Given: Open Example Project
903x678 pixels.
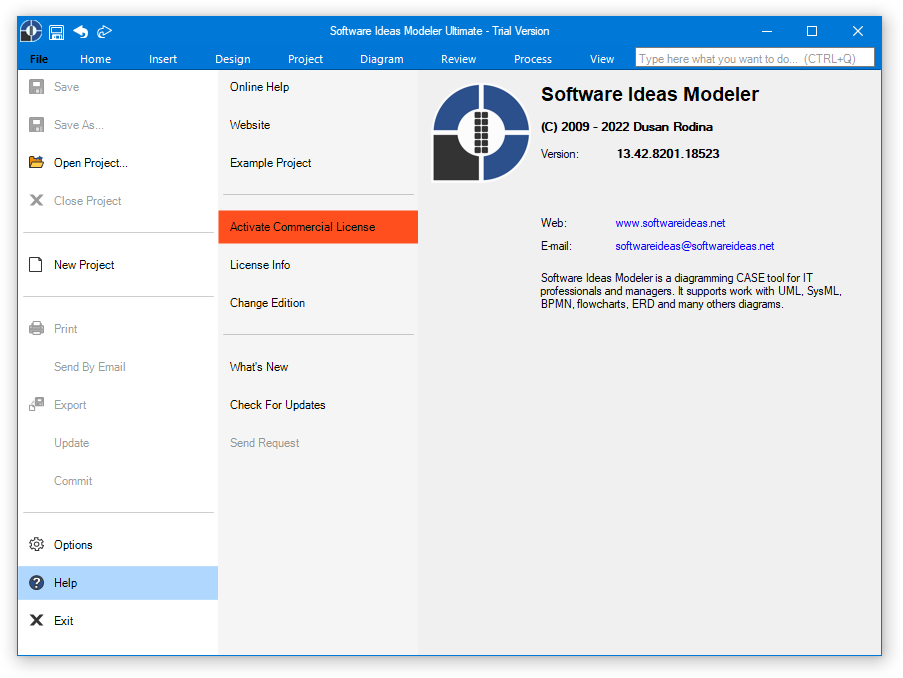Looking at the screenshot, I should point(318,163).
